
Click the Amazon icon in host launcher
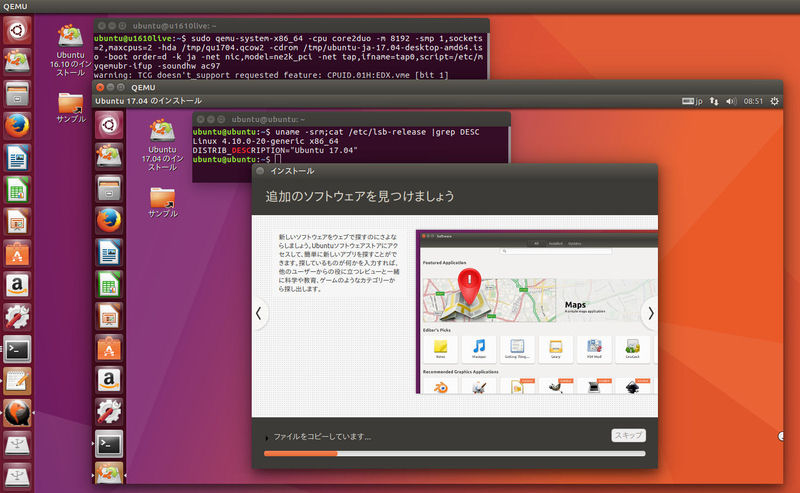(17, 285)
